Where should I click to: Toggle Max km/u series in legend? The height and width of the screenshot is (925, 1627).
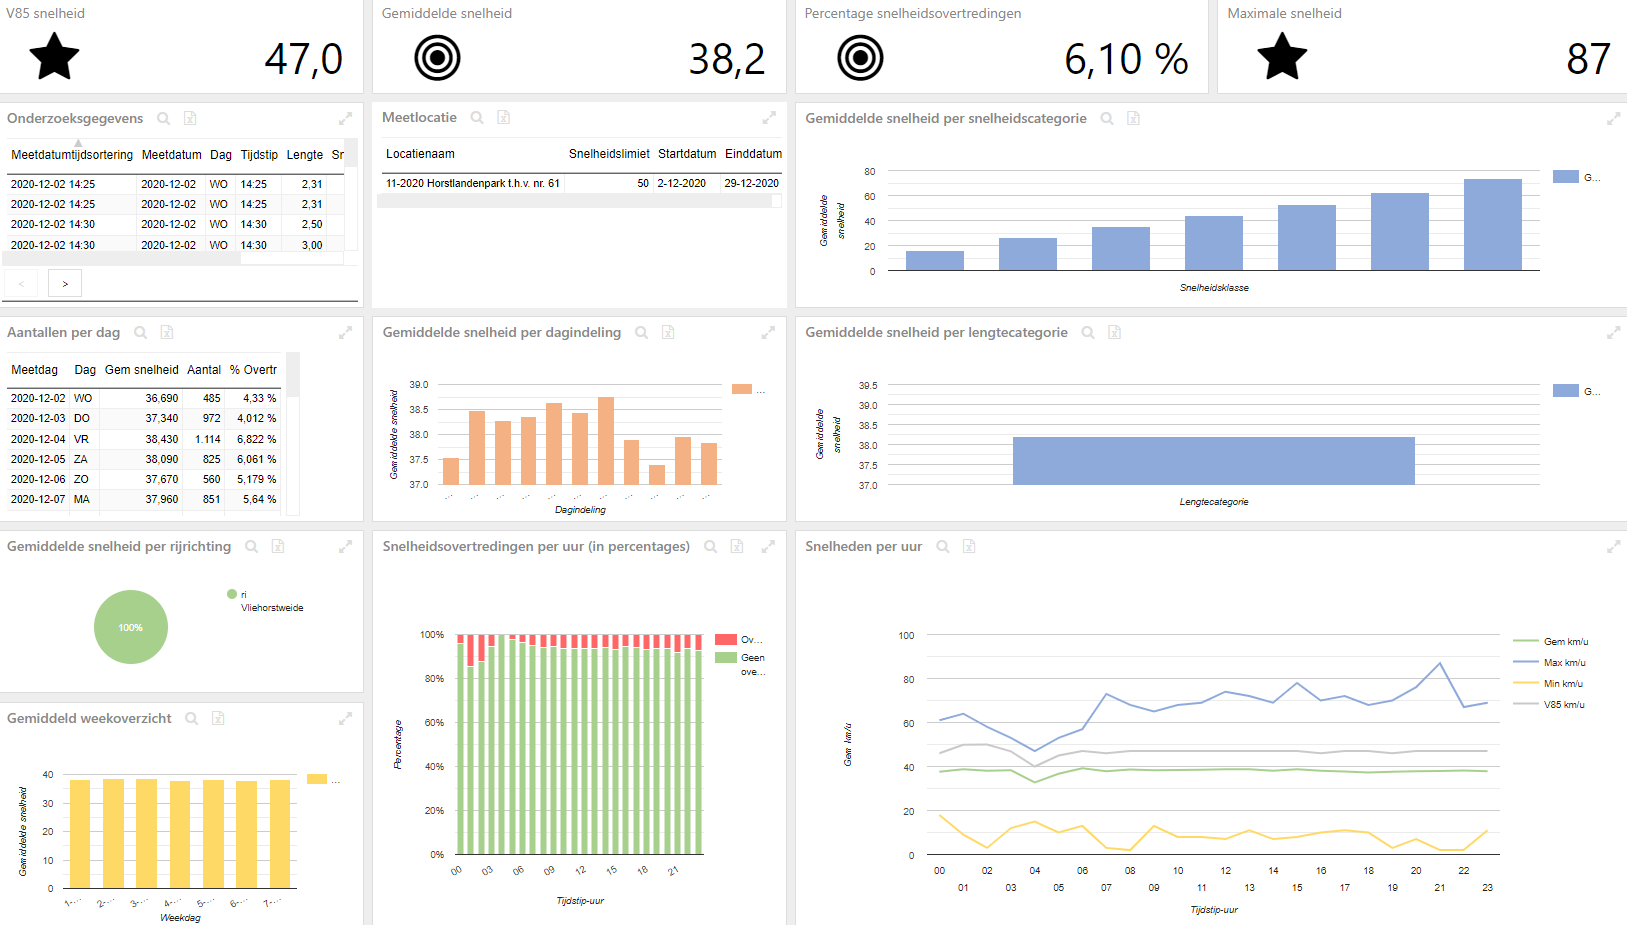pos(1550,662)
